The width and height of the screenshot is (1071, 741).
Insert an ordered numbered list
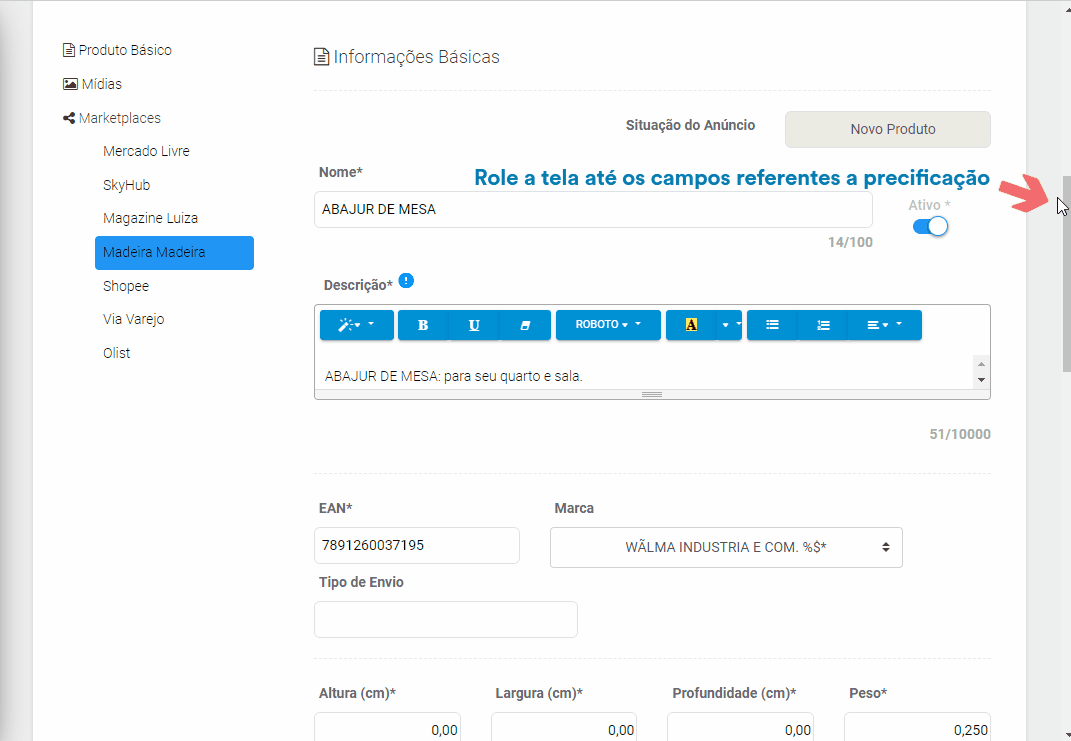point(823,325)
